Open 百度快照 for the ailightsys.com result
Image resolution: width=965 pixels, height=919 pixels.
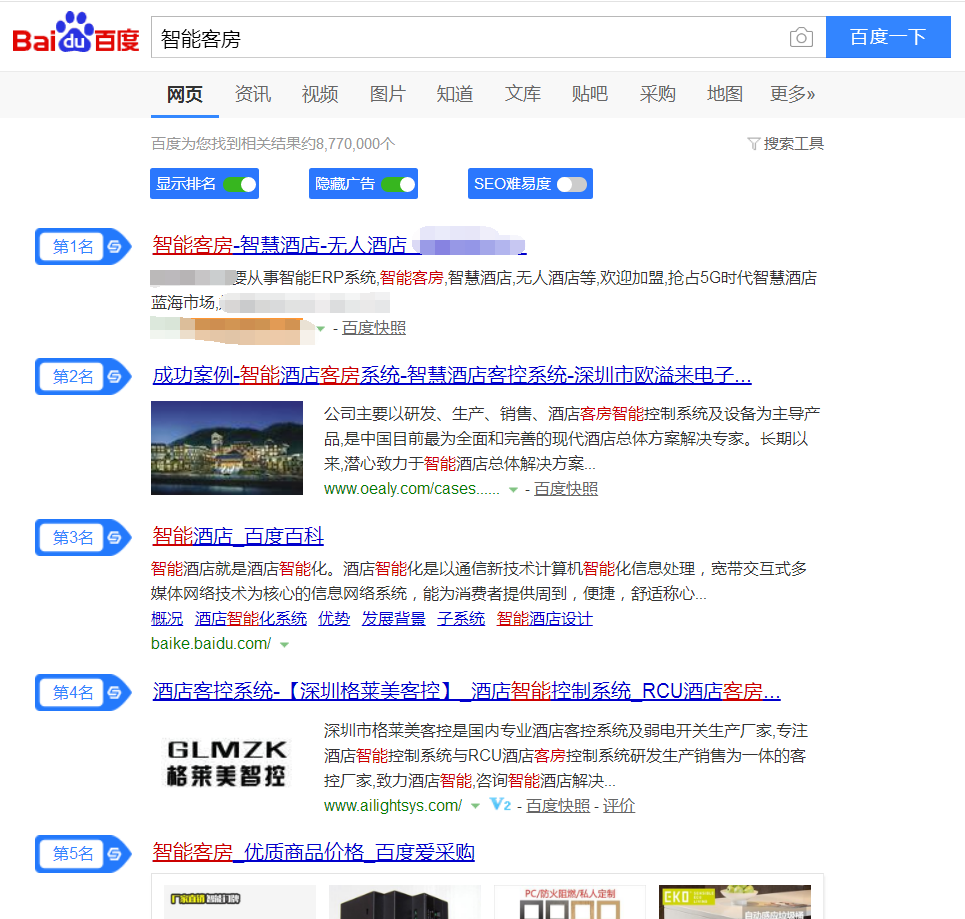(558, 806)
